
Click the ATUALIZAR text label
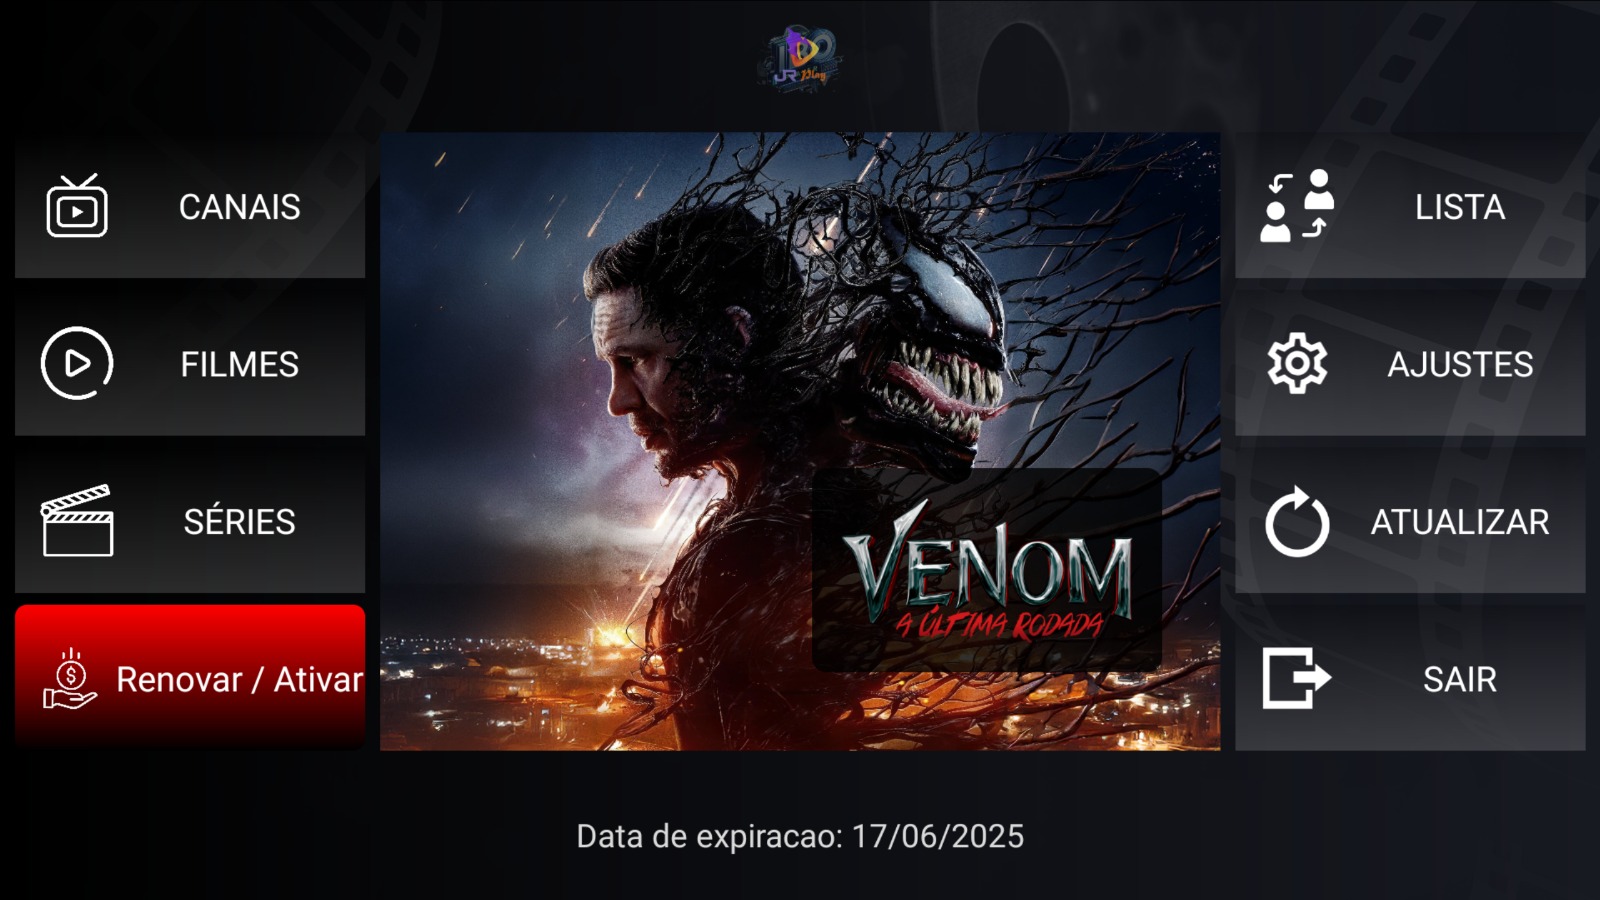pyautogui.click(x=1460, y=521)
